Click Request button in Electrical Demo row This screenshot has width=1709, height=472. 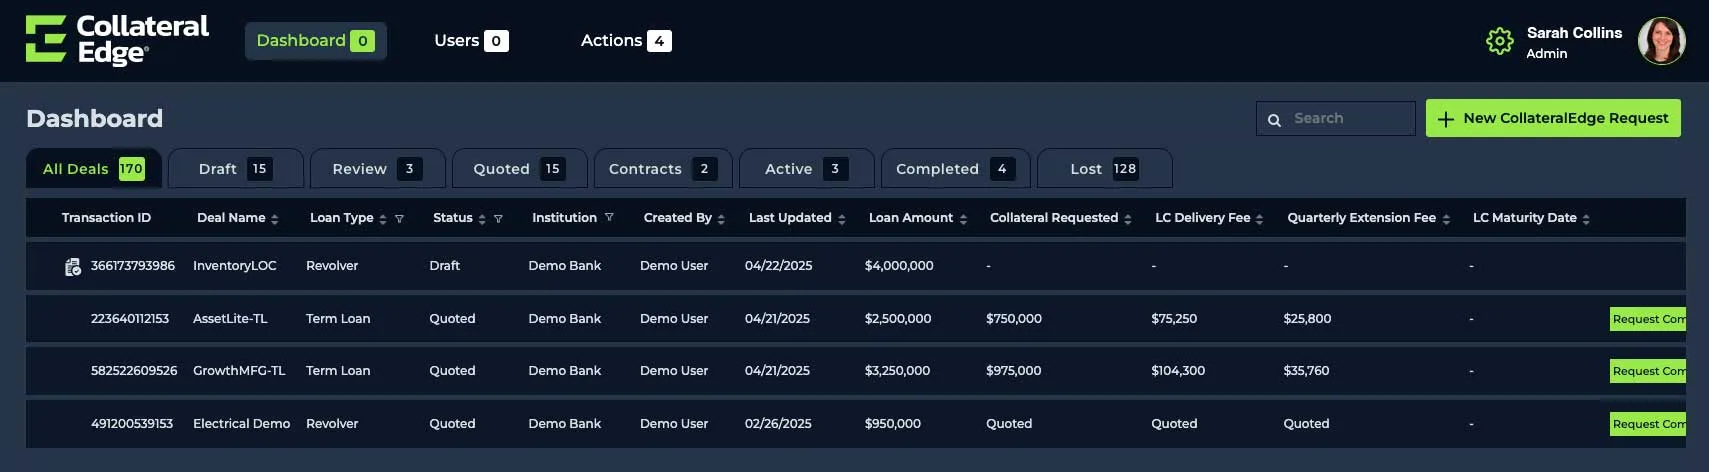pos(1648,424)
